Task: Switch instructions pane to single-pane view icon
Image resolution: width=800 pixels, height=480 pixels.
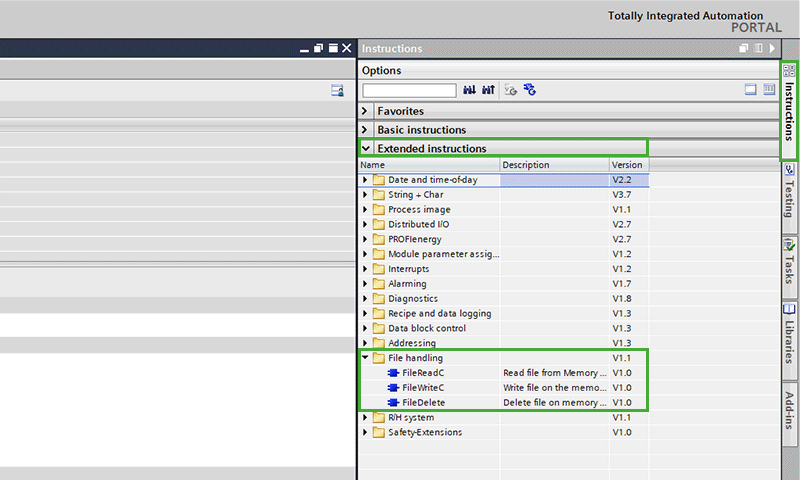Action: (x=750, y=90)
